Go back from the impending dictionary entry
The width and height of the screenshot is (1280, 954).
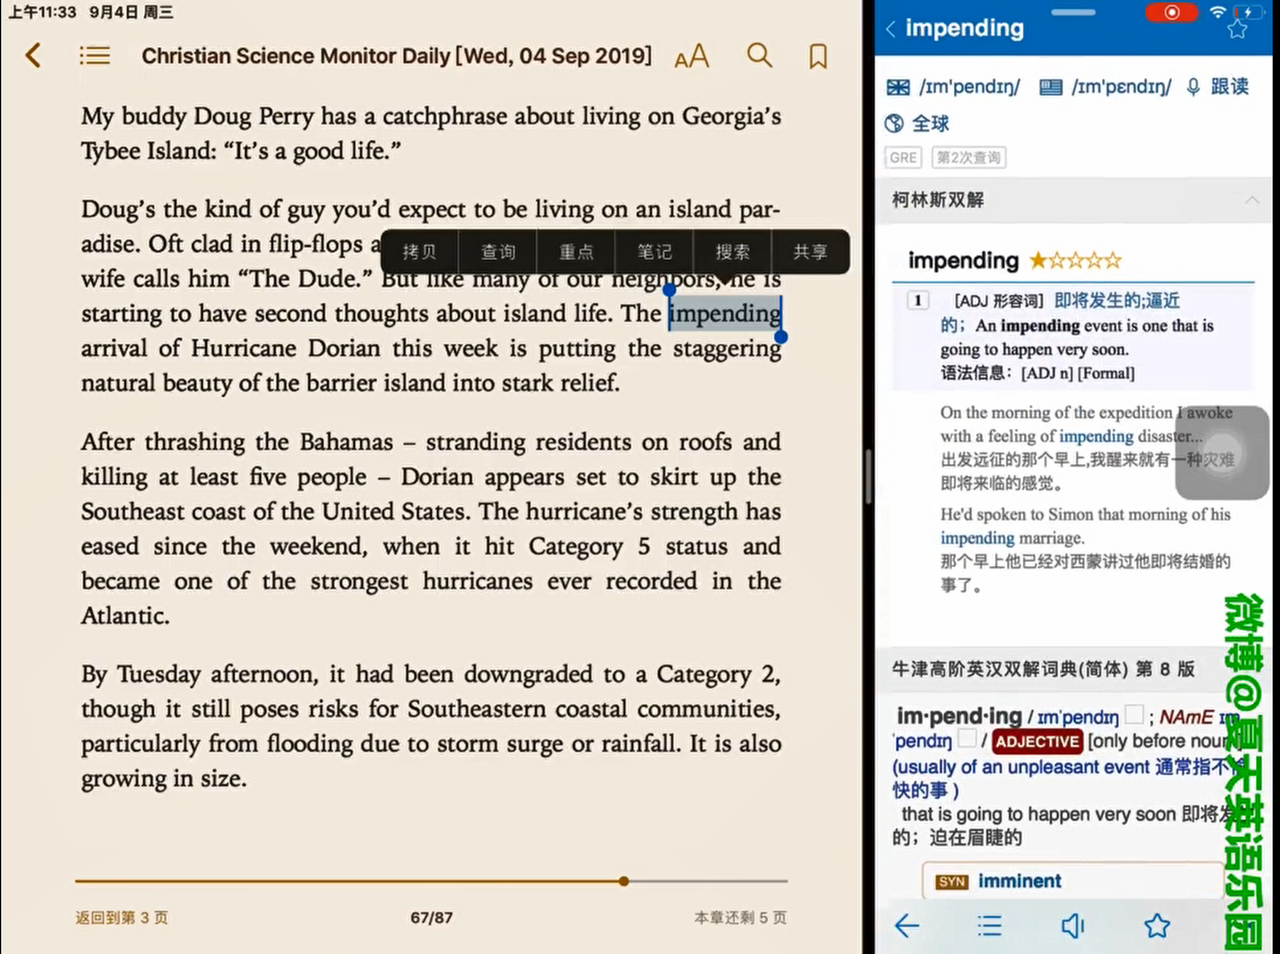click(x=891, y=29)
